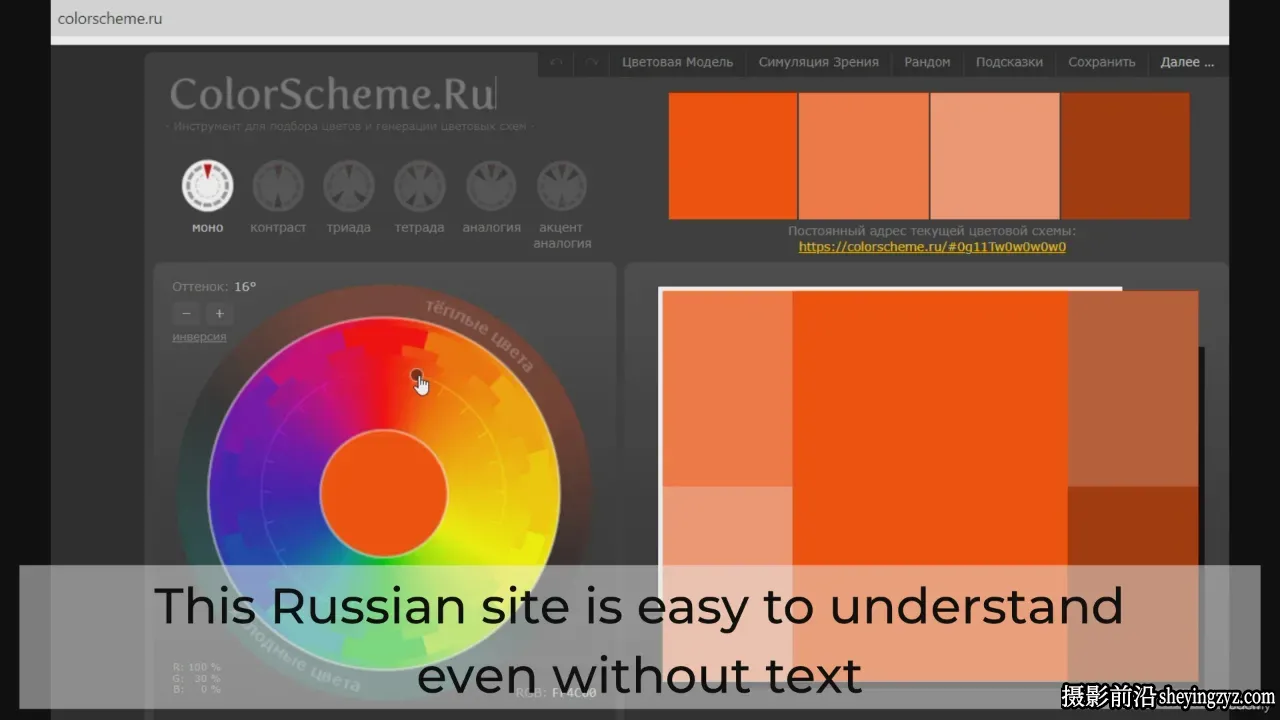
Task: Click the text Постоянный адрес текущей цветовой схемы
Action: coord(932,231)
